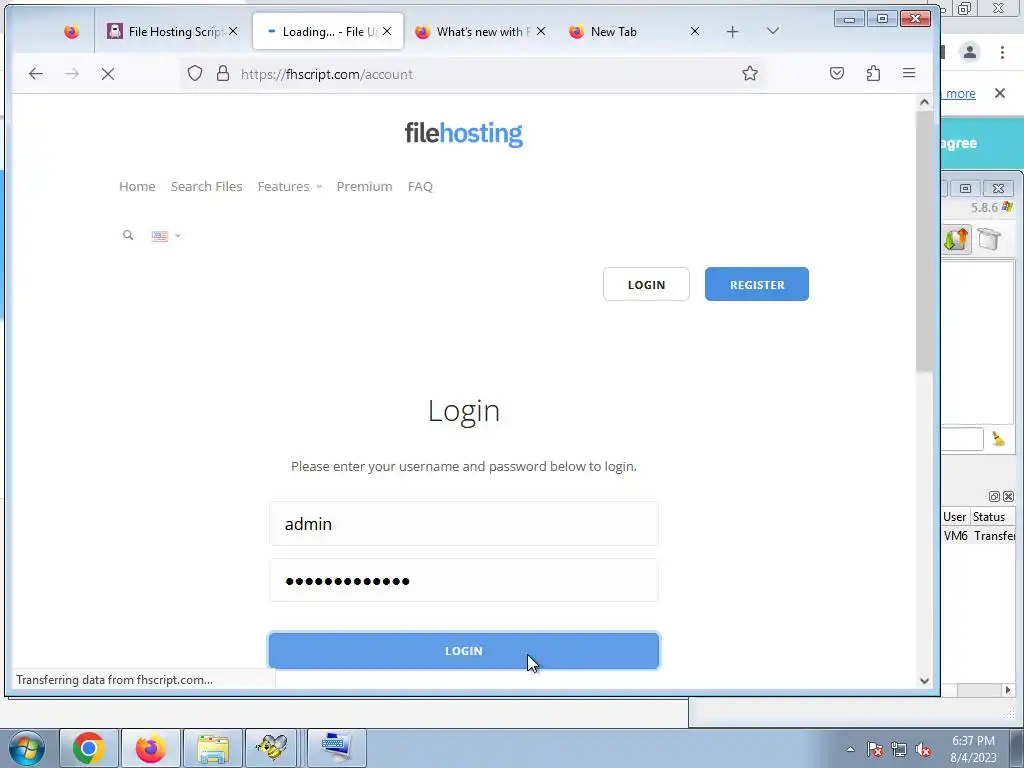
Task: Click the background panel scroll right arrow
Action: [1008, 690]
